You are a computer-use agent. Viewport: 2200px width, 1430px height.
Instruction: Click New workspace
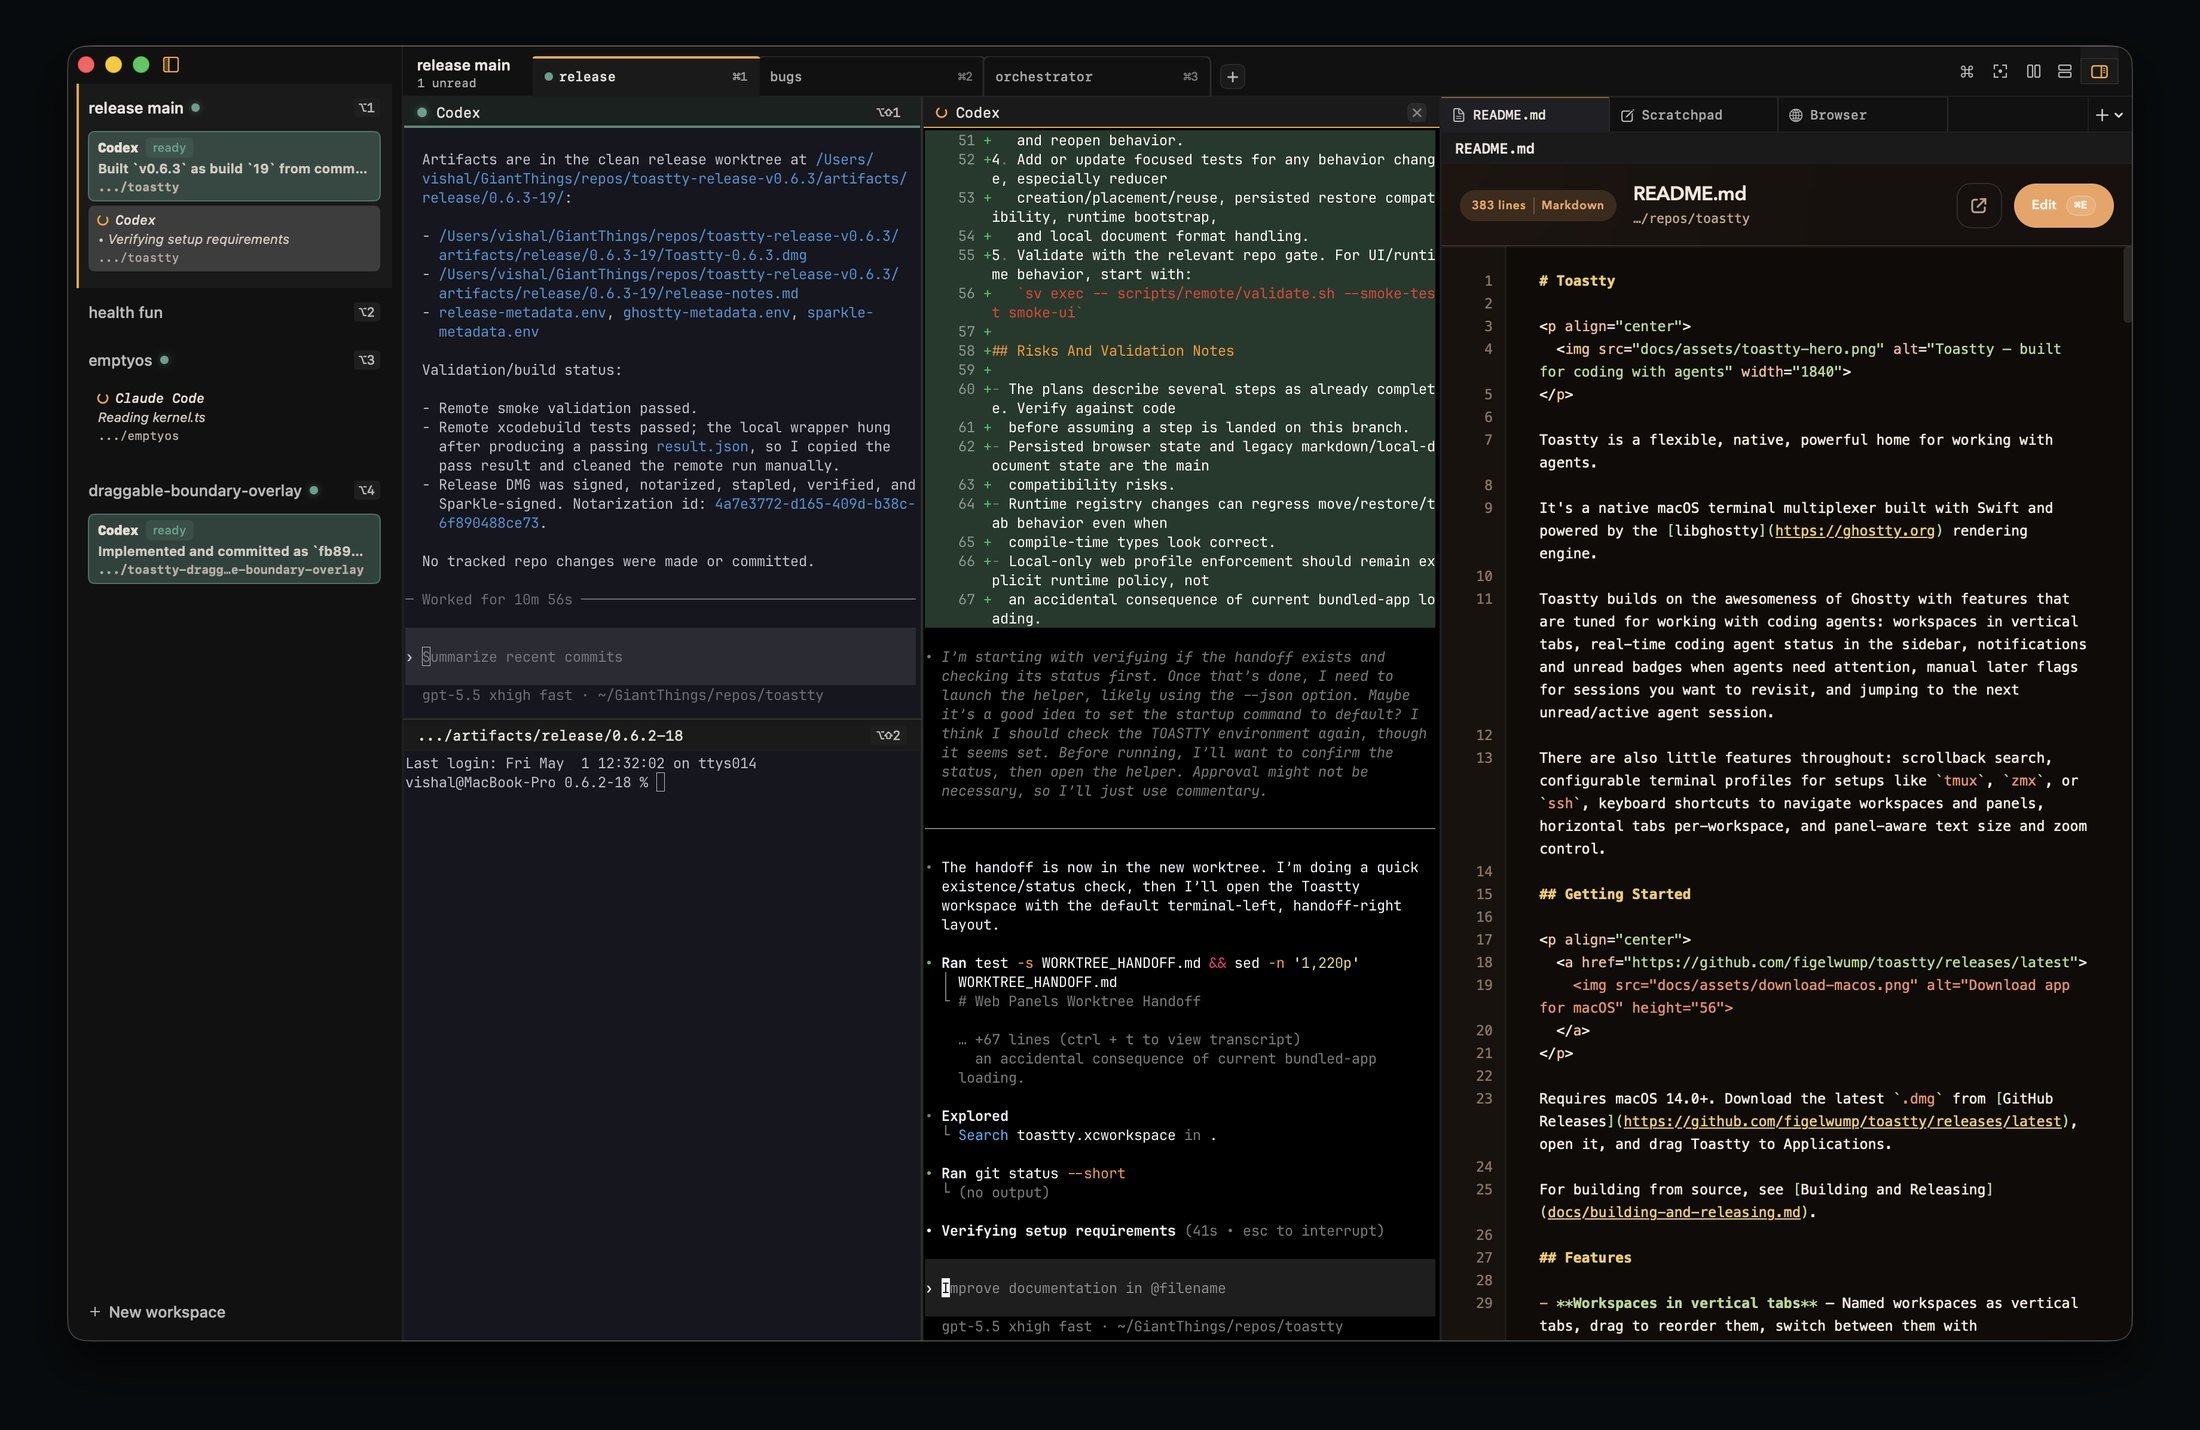(157, 1312)
